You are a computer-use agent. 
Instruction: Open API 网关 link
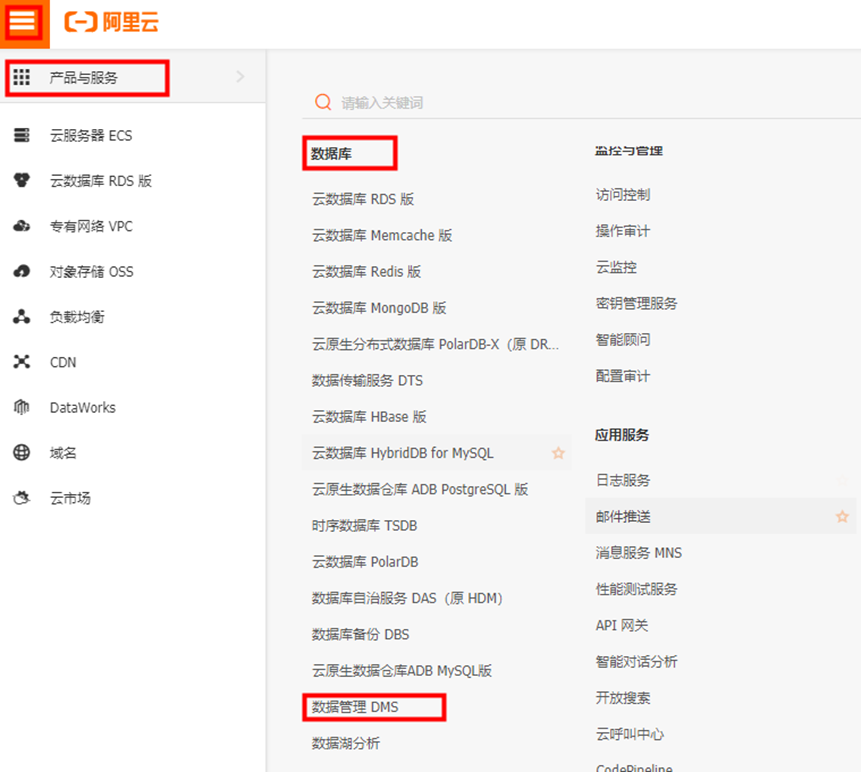tap(622, 625)
